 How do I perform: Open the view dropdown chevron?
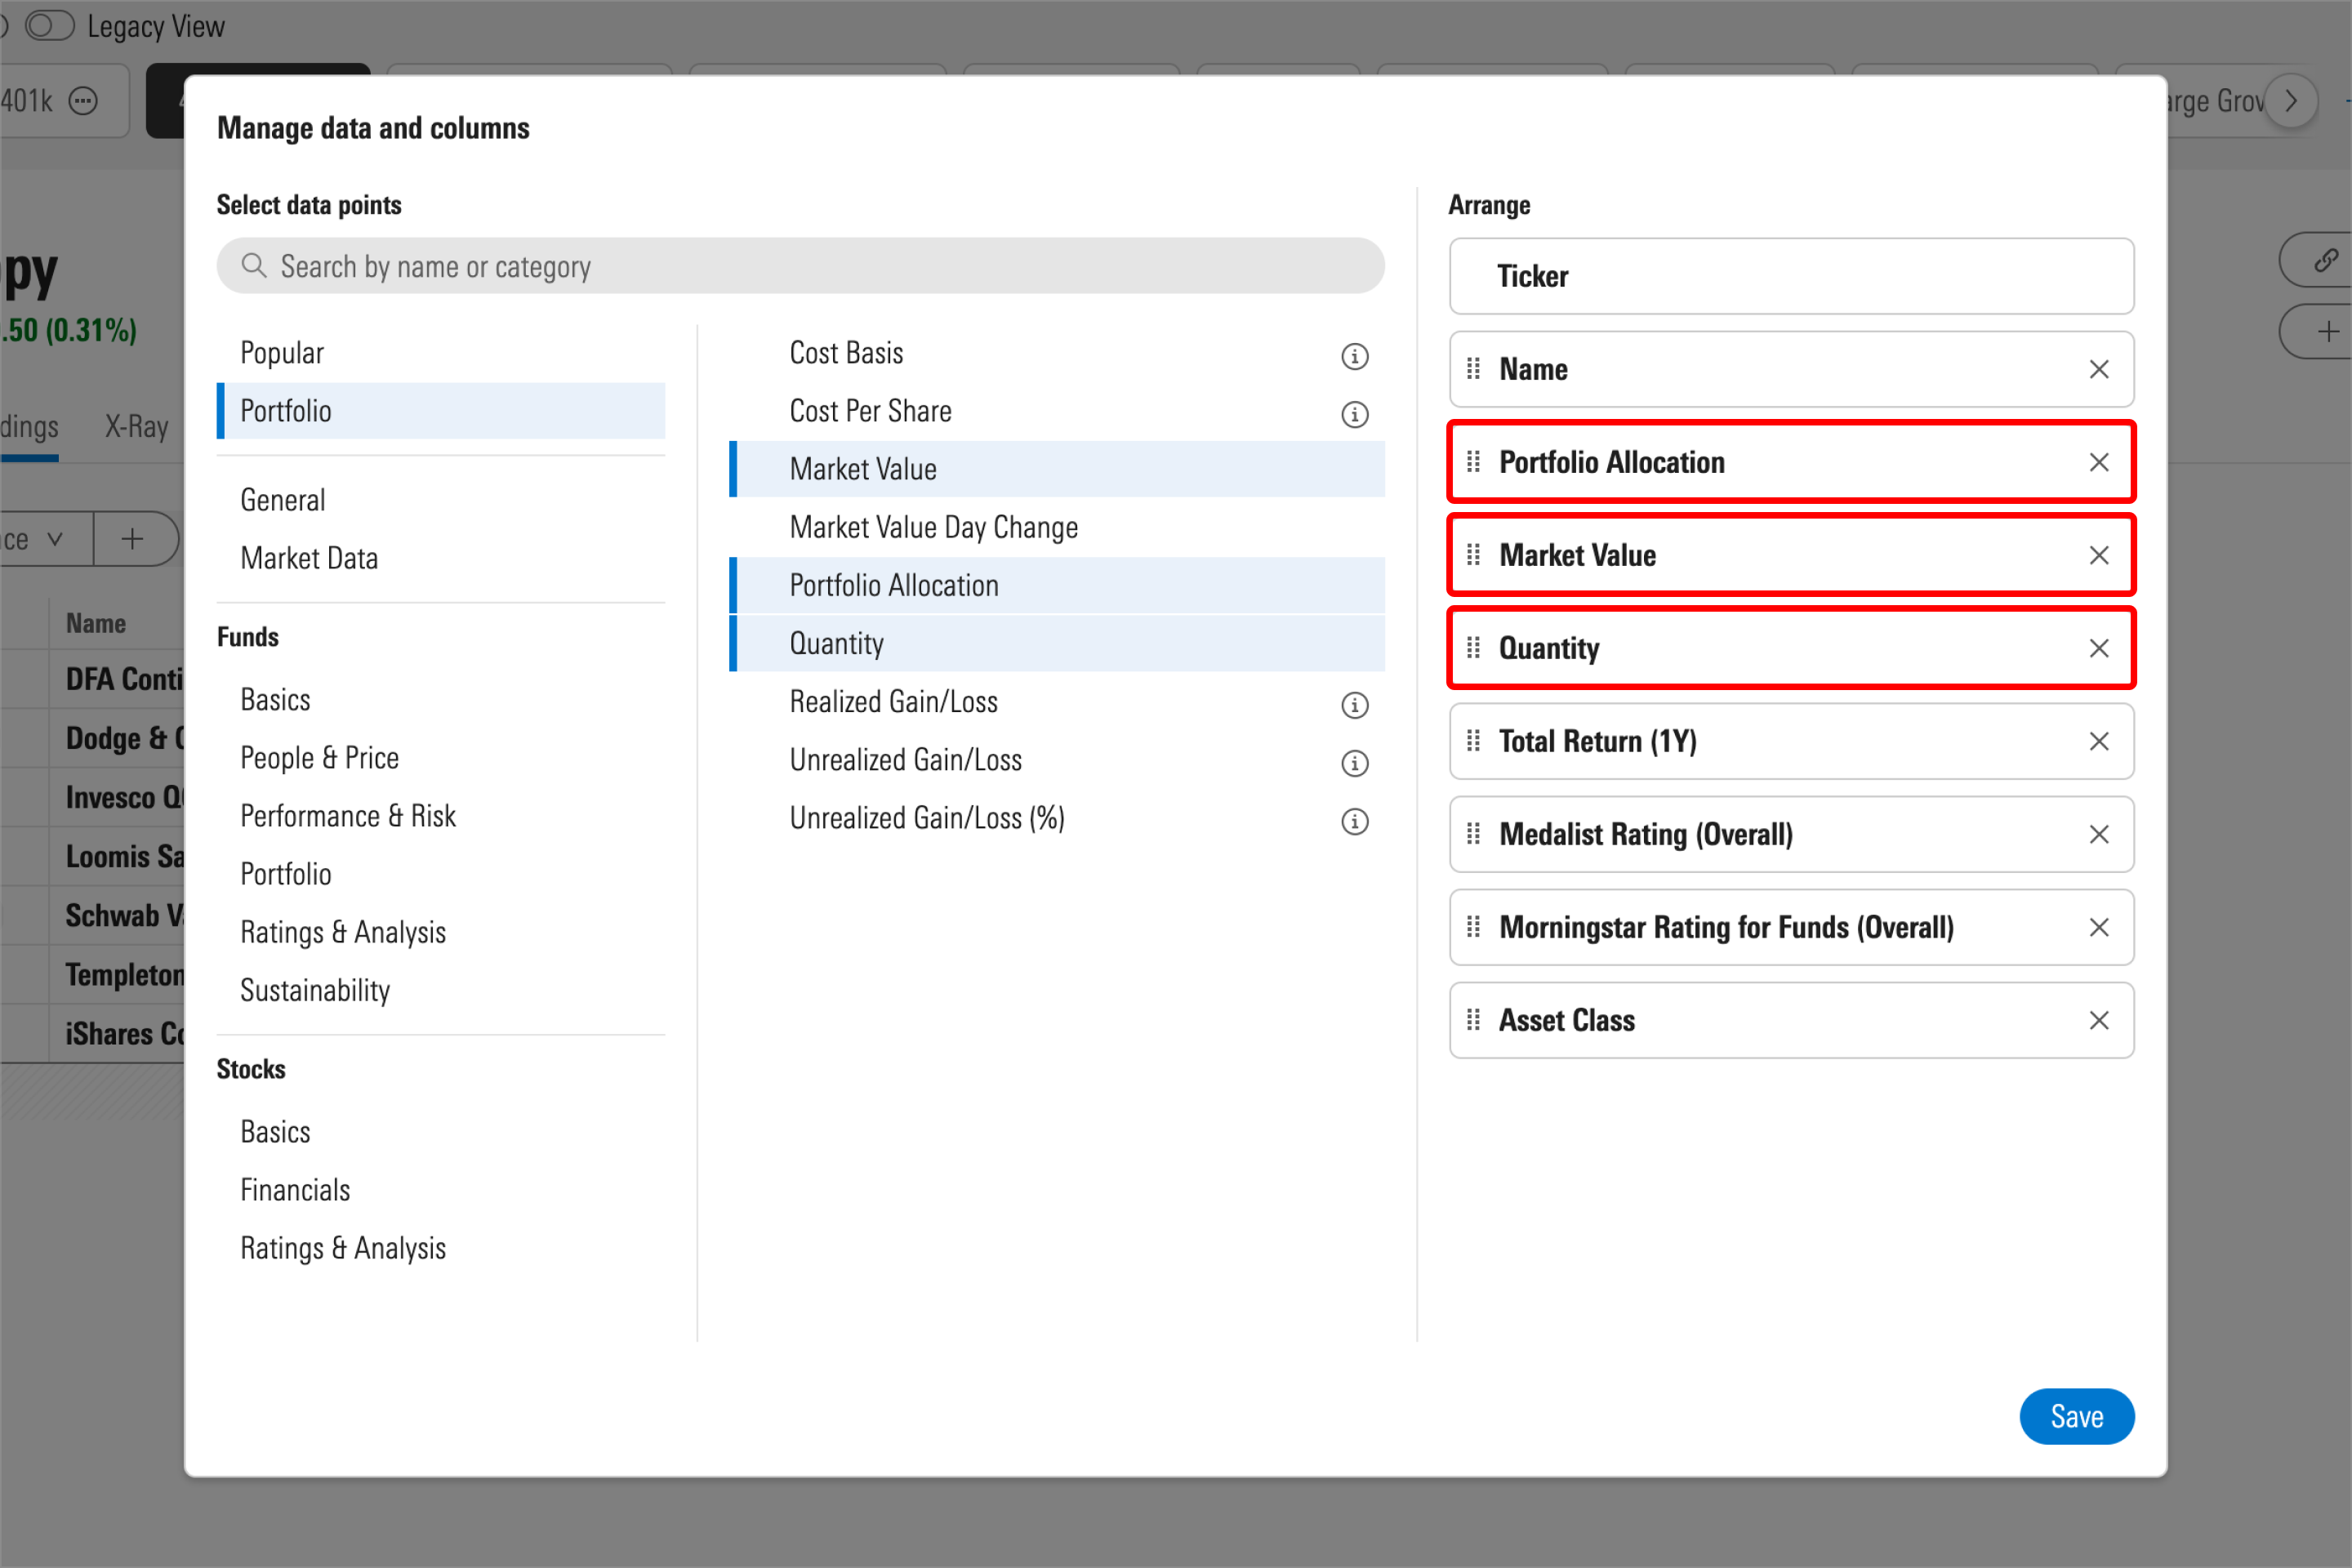(55, 539)
